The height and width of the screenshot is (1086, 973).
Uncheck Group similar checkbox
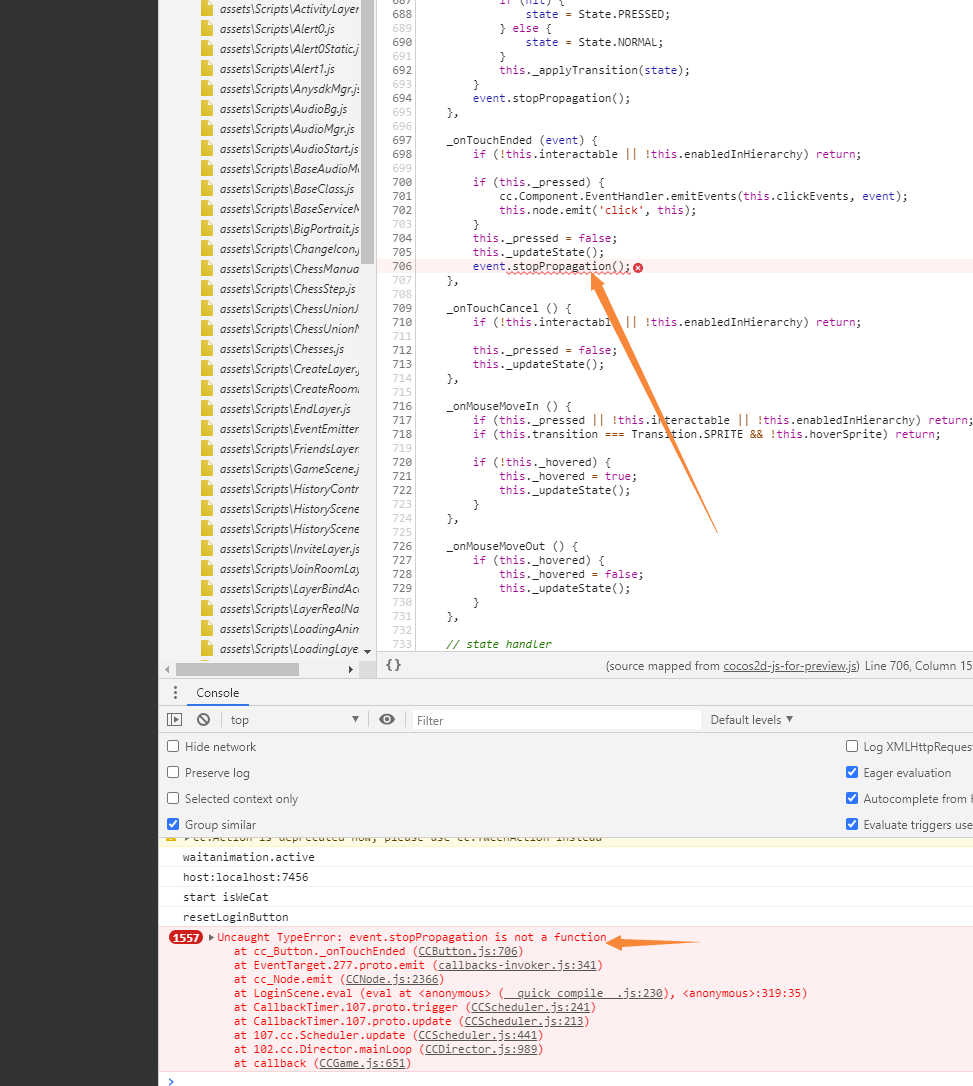tap(173, 824)
